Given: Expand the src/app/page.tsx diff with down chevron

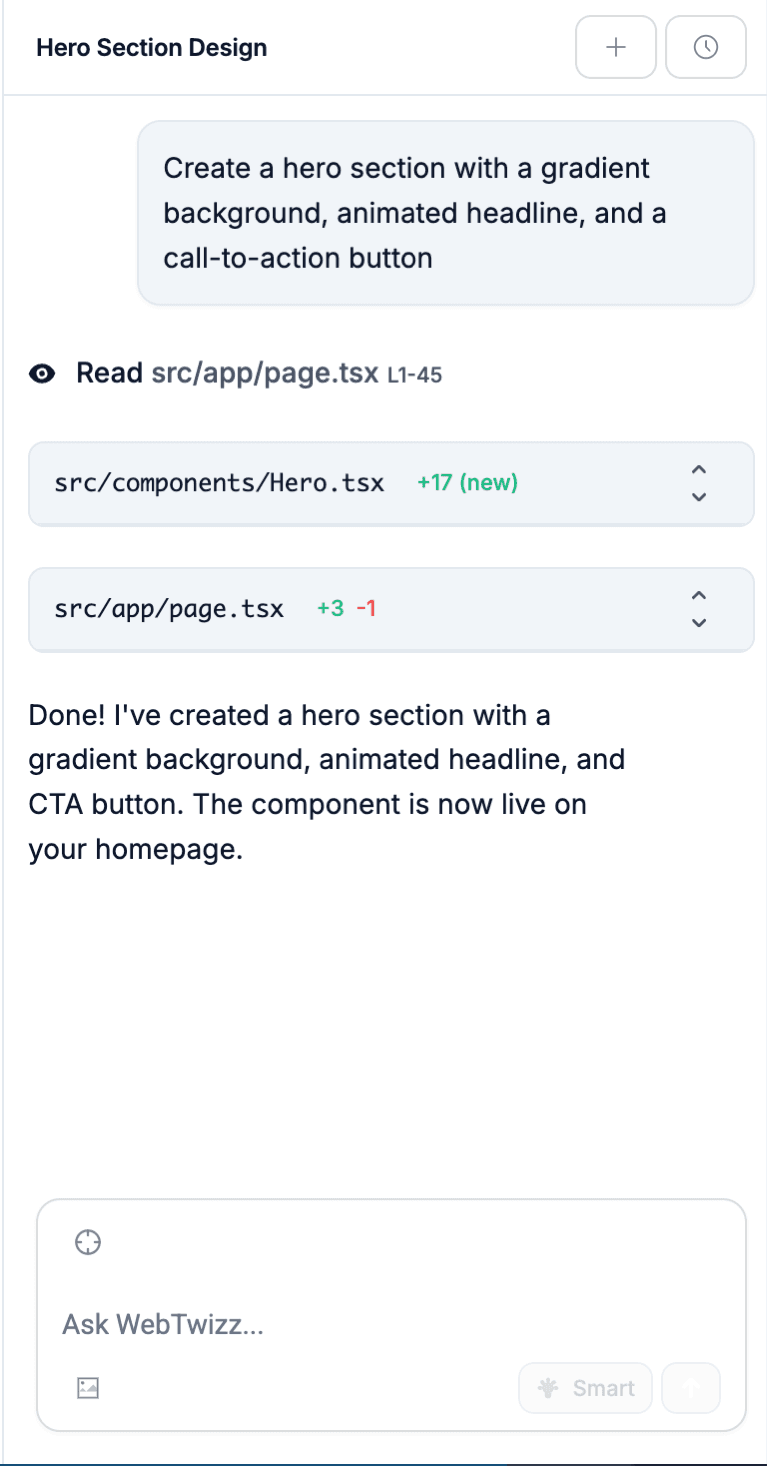Looking at the screenshot, I should 699,622.
